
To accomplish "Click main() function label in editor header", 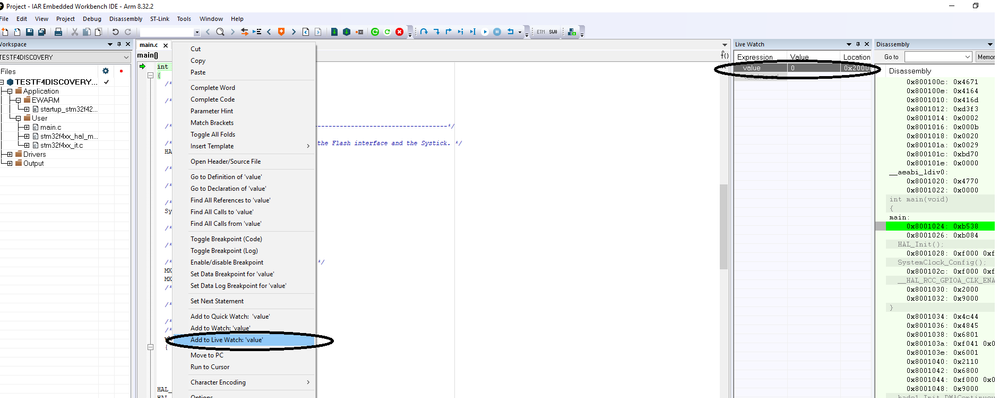I will pos(147,55).
